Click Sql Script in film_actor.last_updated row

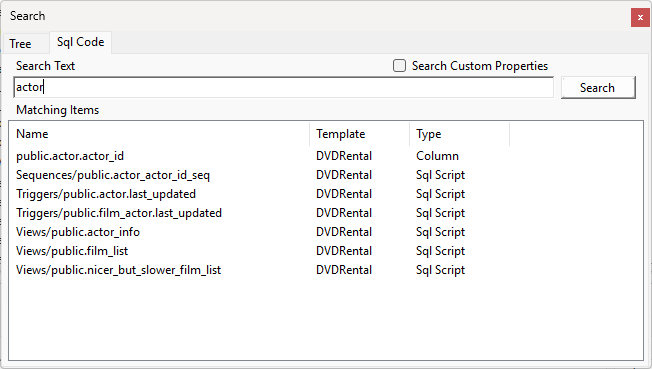click(x=440, y=213)
